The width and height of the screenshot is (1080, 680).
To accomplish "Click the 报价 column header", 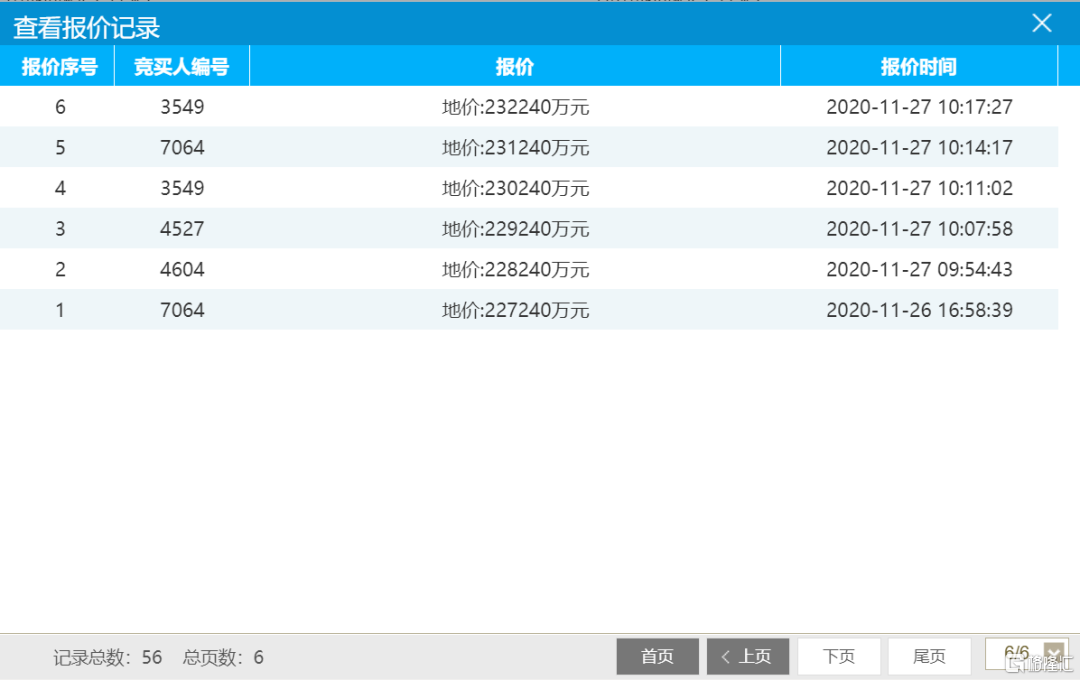I will 515,67.
